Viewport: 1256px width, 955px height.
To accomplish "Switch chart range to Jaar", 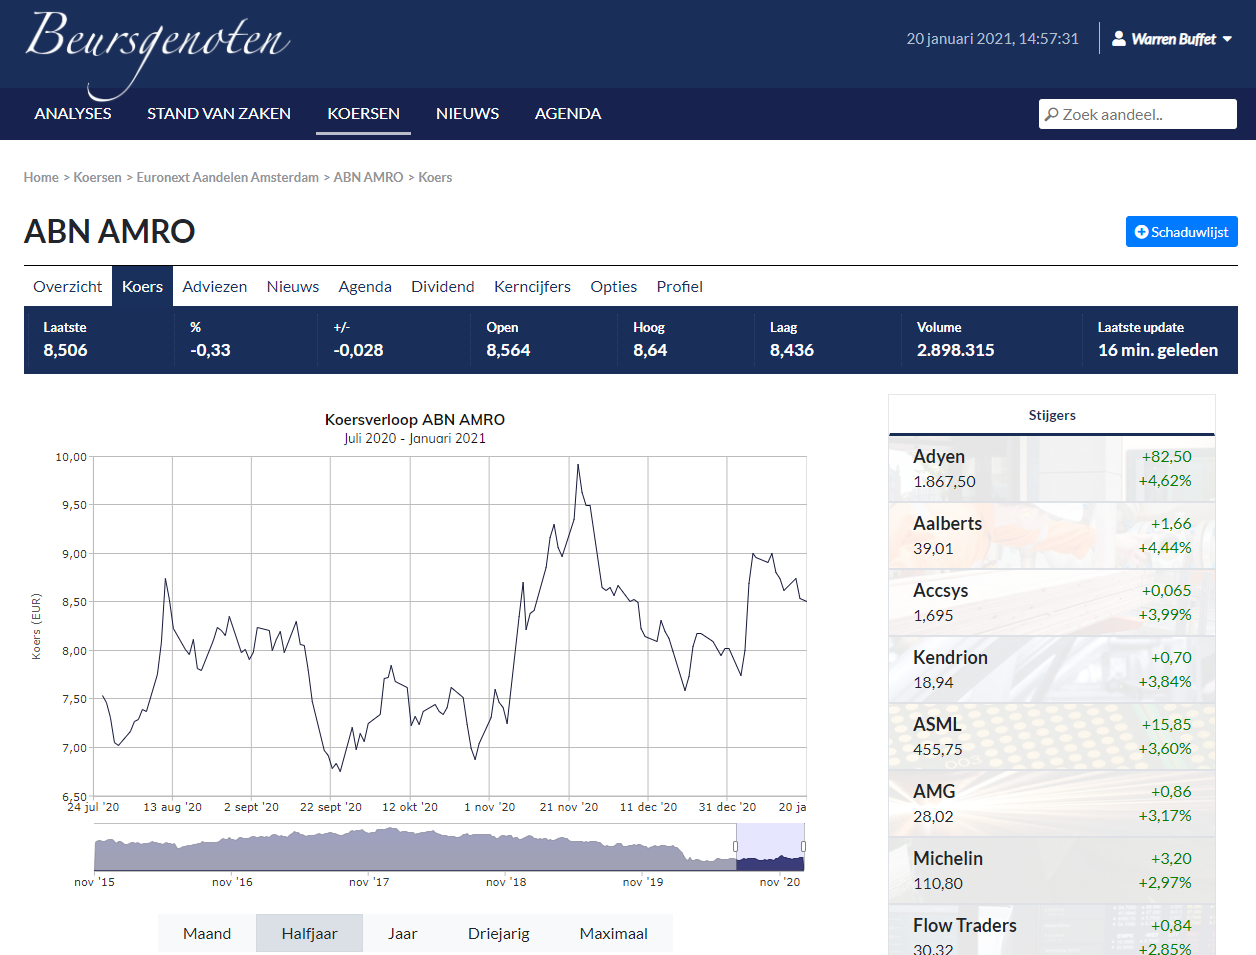I will tap(402, 934).
